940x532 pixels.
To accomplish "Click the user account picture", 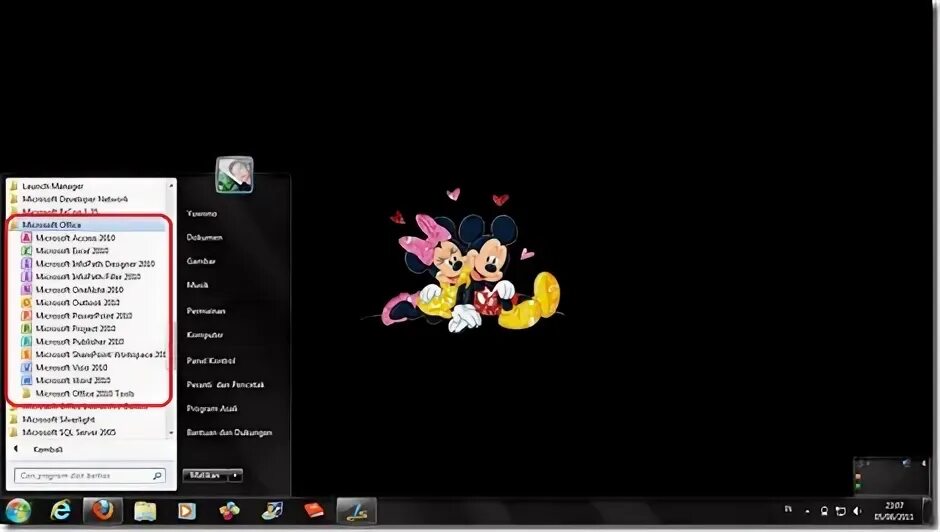I will pyautogui.click(x=234, y=175).
